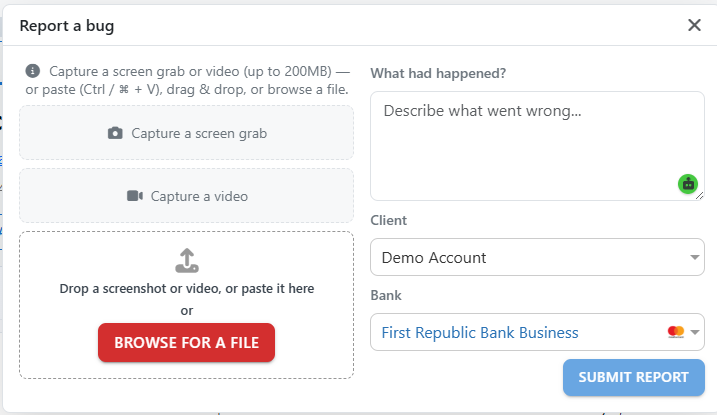This screenshot has width=717, height=415.
Task: Choose Capture a screen grab
Action: (187, 133)
